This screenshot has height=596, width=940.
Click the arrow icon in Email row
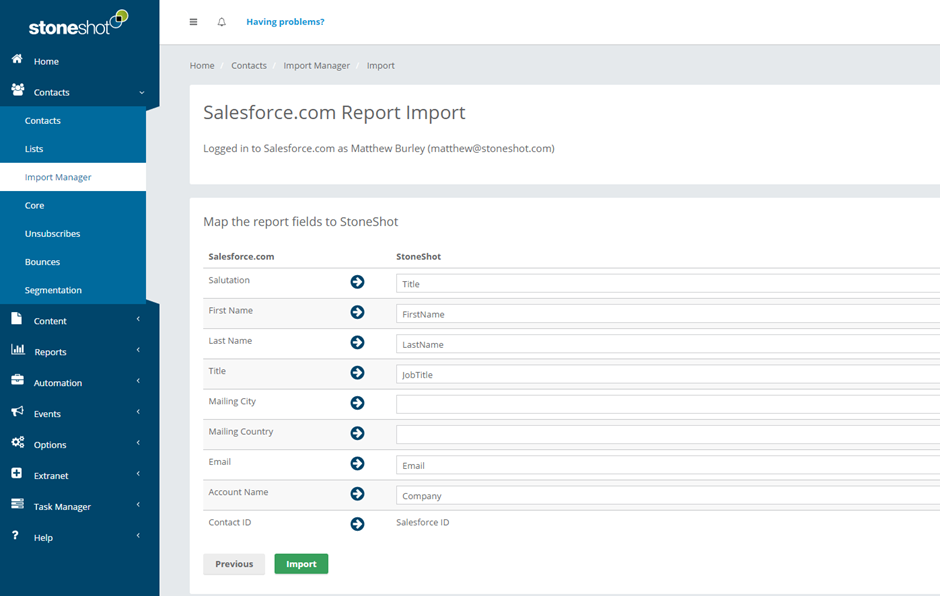[357, 463]
